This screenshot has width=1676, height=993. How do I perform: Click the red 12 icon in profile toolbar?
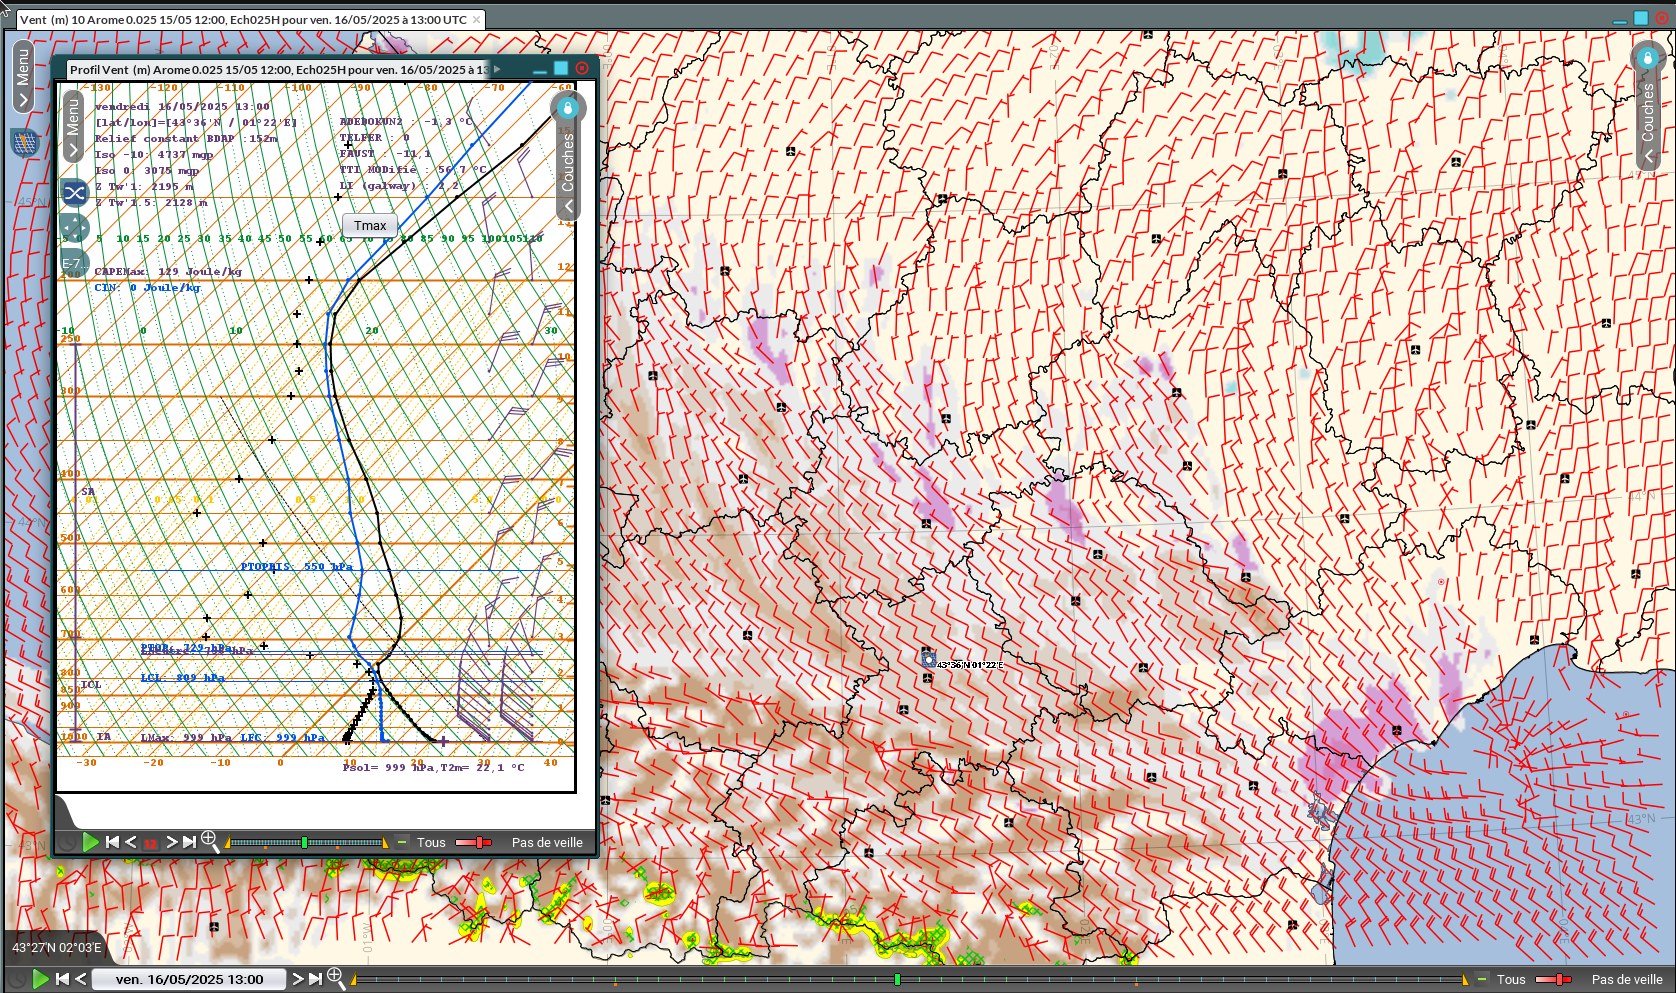pyautogui.click(x=151, y=843)
